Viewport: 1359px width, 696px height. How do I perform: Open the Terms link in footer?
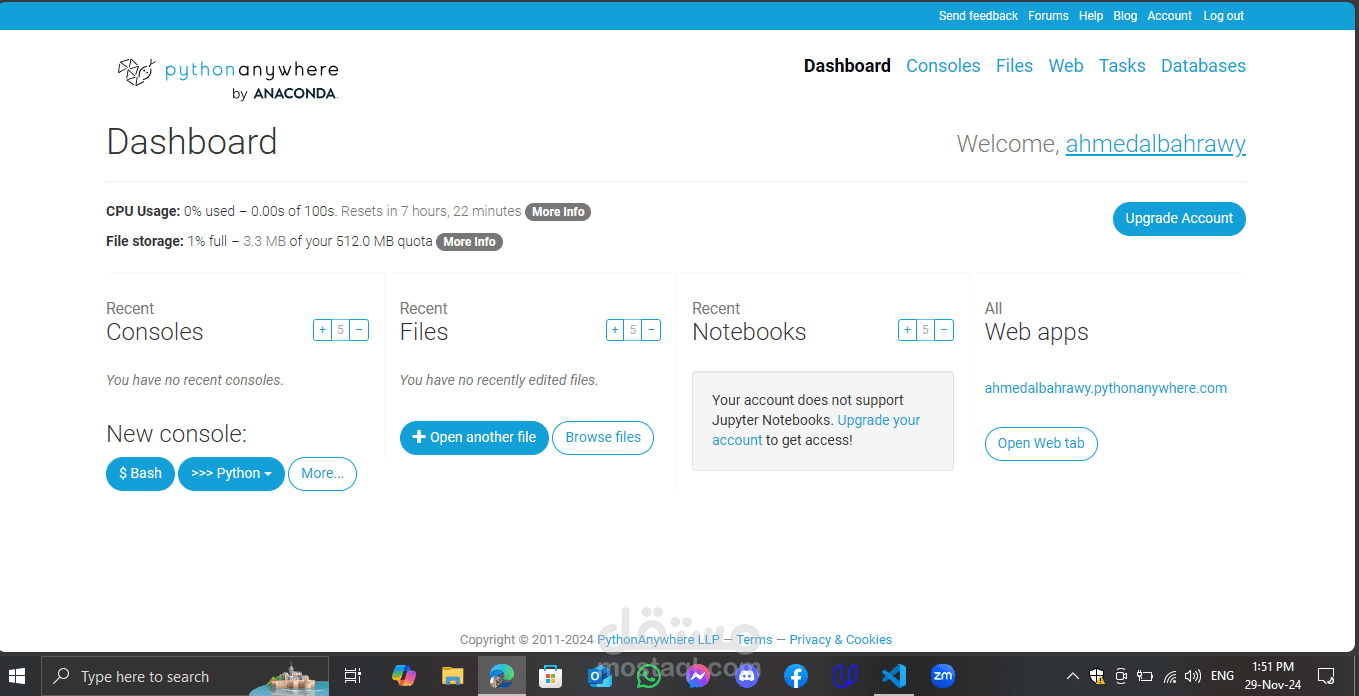pos(754,640)
